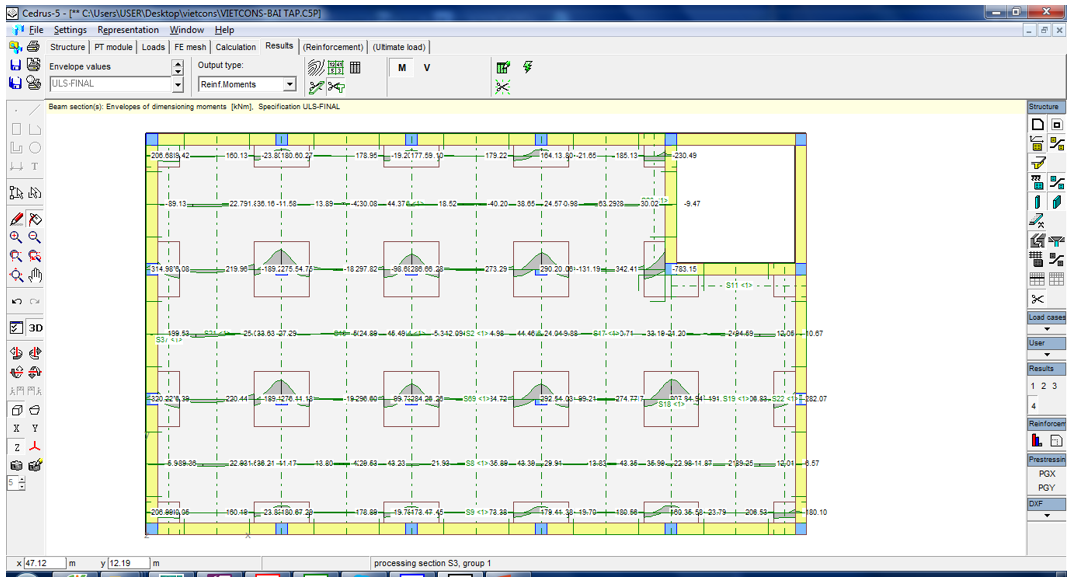Toggle the options checklist button
This screenshot has width=1074, height=583.
16,327
